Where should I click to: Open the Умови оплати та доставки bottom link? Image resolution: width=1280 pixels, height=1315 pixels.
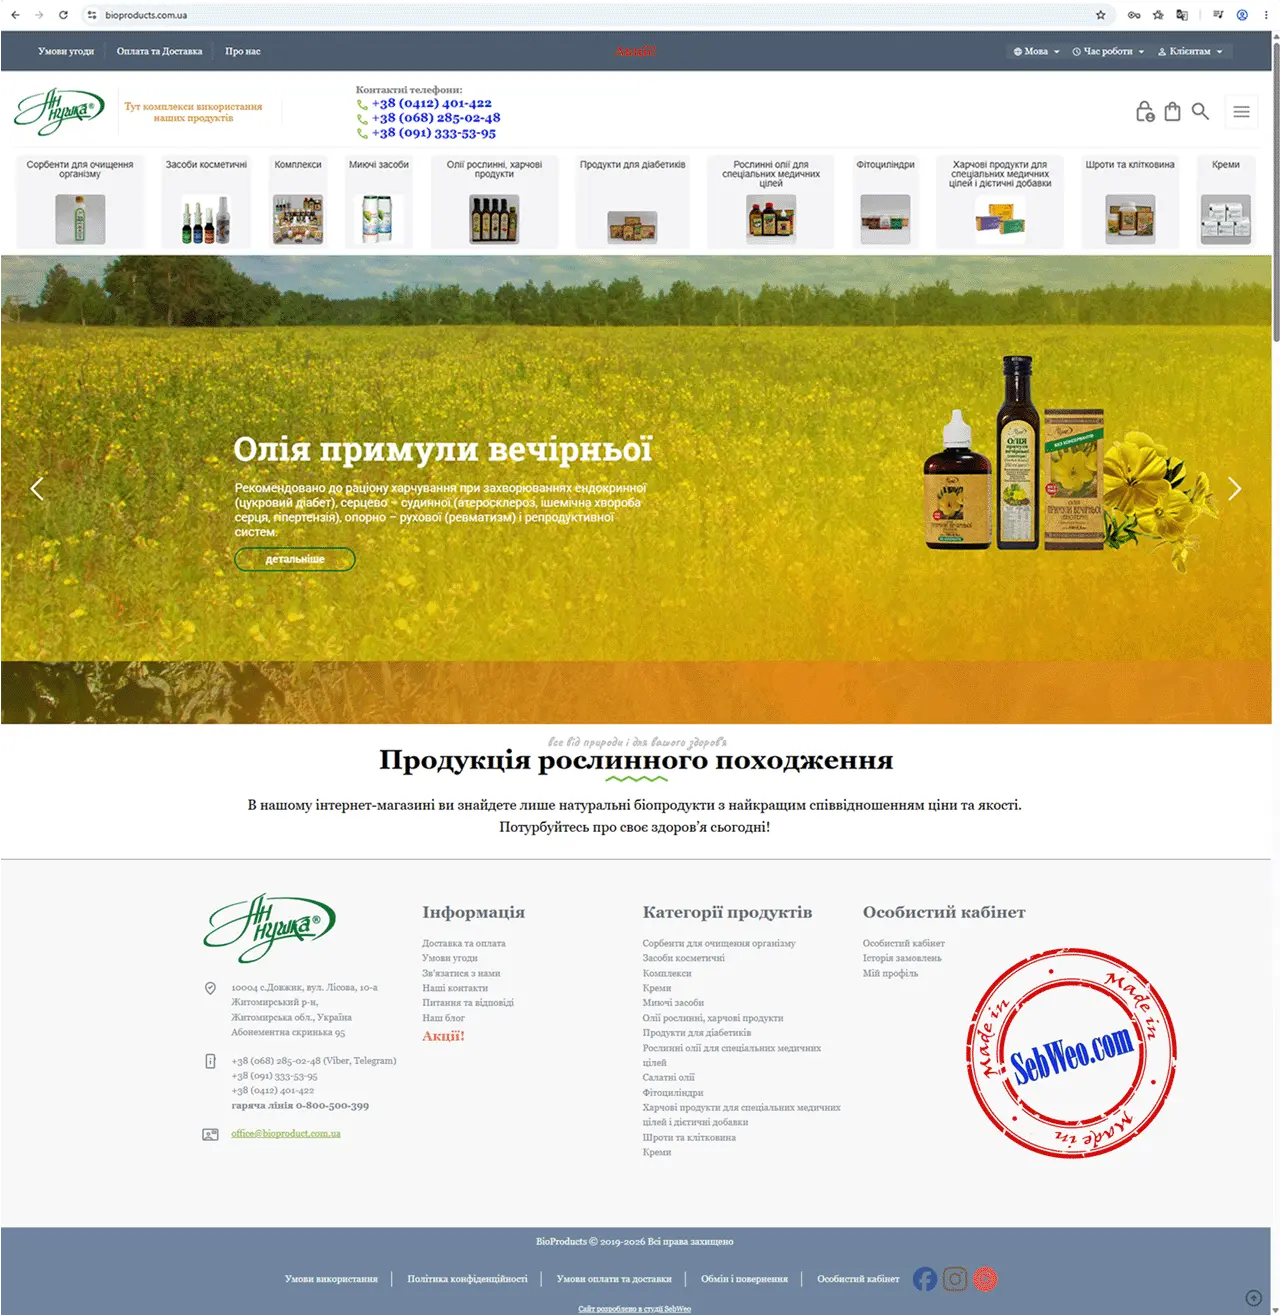pyautogui.click(x=614, y=1279)
